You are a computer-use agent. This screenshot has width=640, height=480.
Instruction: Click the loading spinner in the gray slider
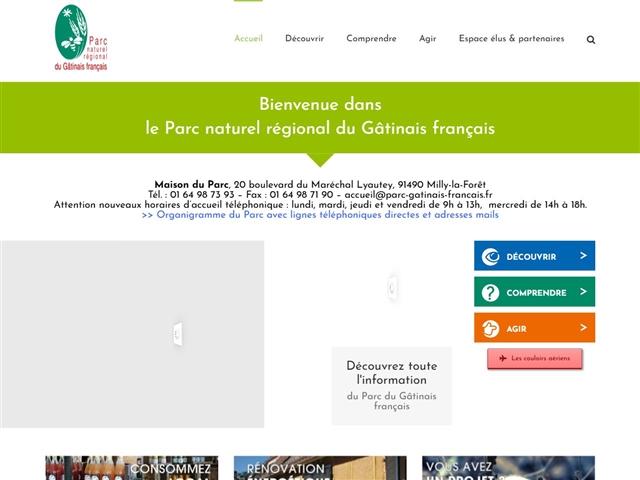(x=177, y=334)
